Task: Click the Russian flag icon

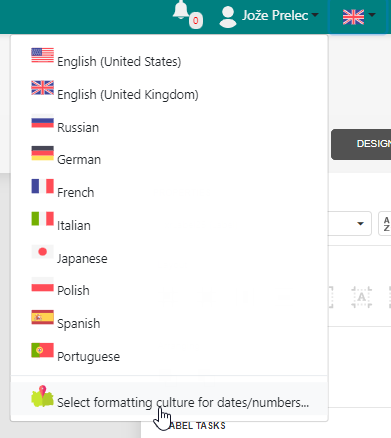Action: pos(42,121)
